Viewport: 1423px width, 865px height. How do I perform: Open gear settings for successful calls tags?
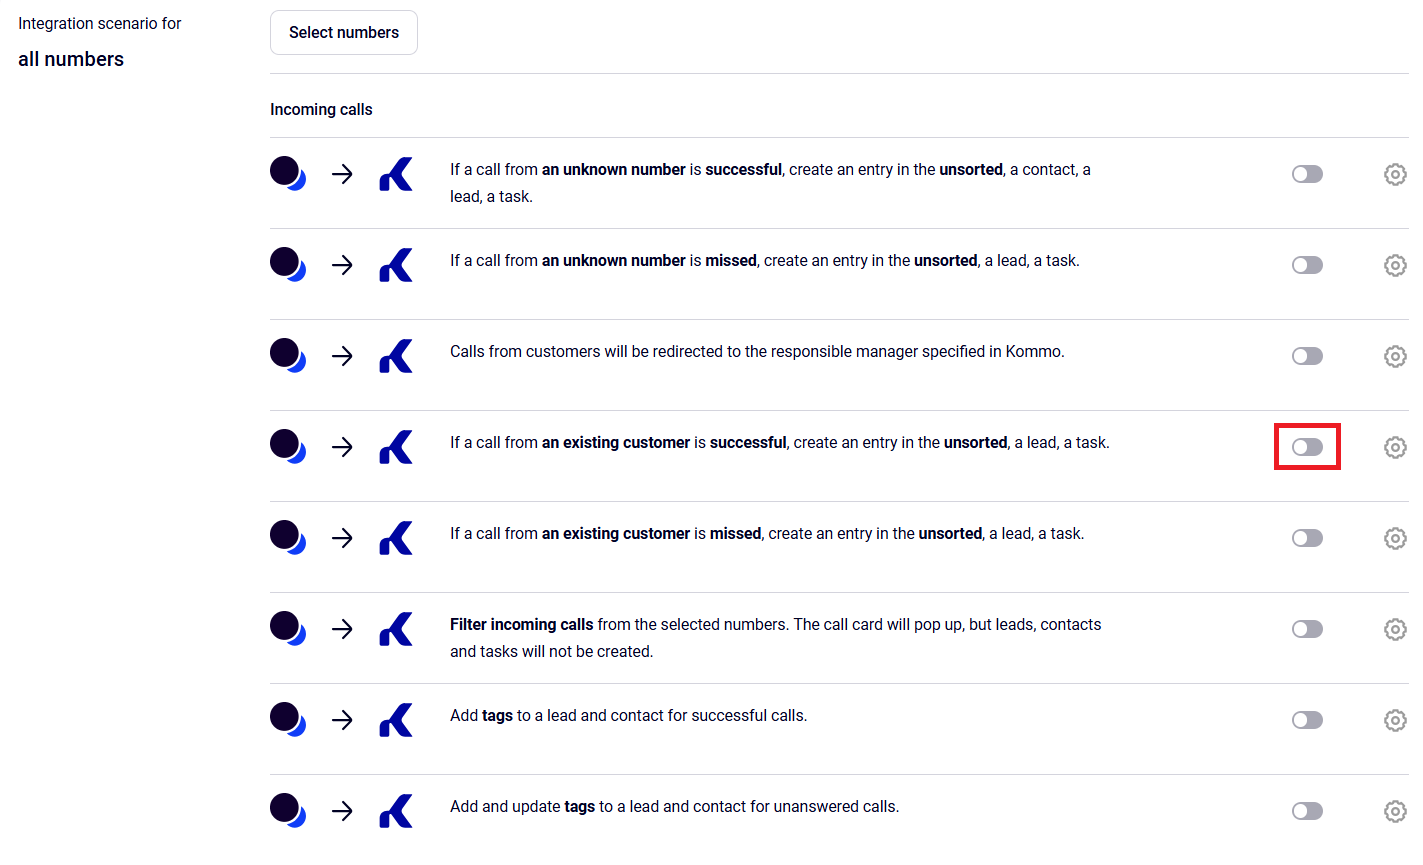[x=1395, y=720]
